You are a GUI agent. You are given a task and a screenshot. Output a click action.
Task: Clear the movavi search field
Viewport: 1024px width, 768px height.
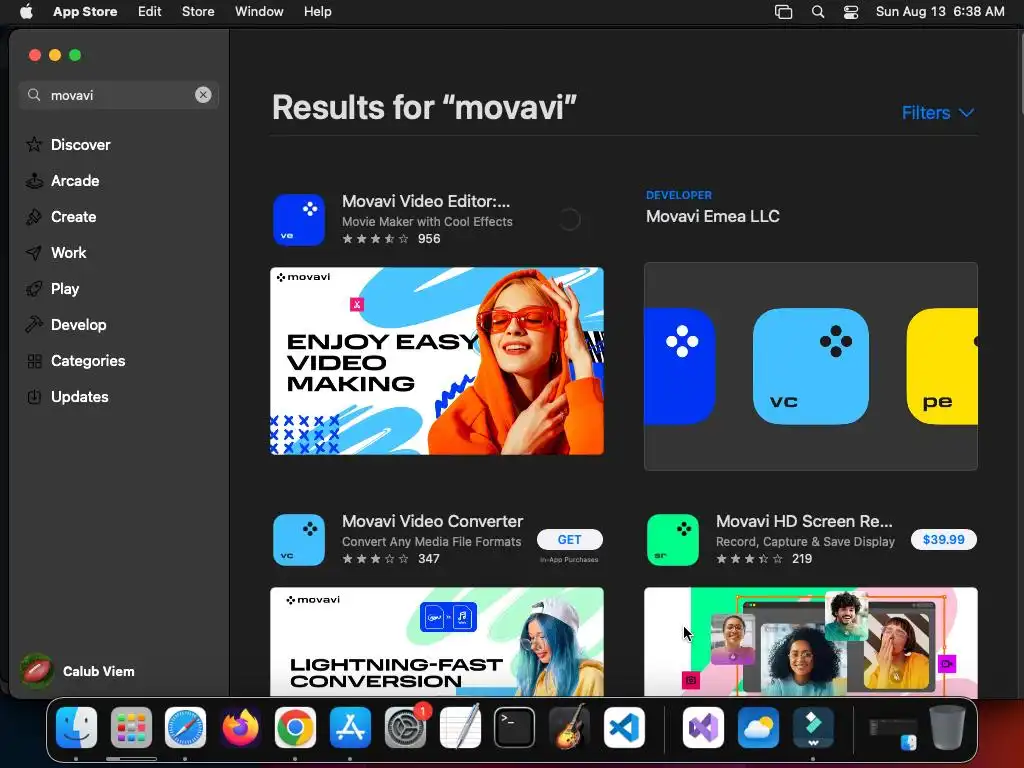(203, 95)
